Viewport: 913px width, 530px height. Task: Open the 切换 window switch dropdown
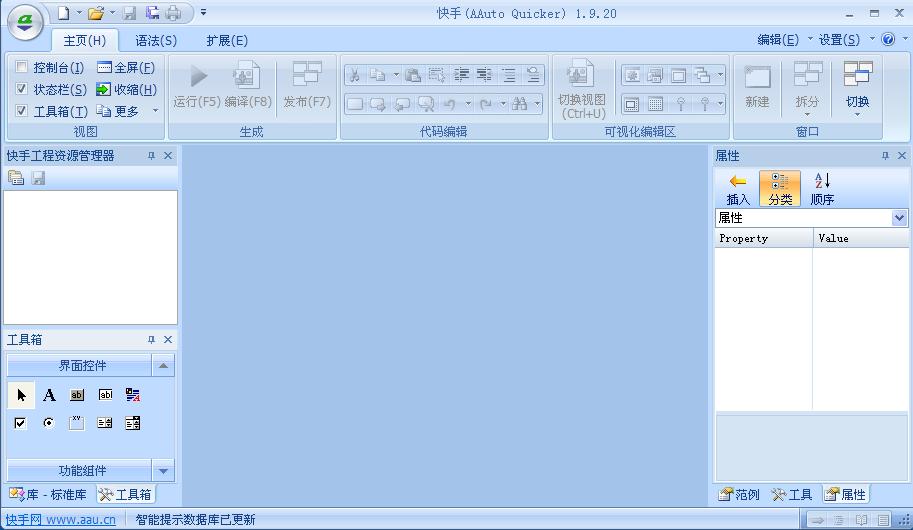[857, 114]
